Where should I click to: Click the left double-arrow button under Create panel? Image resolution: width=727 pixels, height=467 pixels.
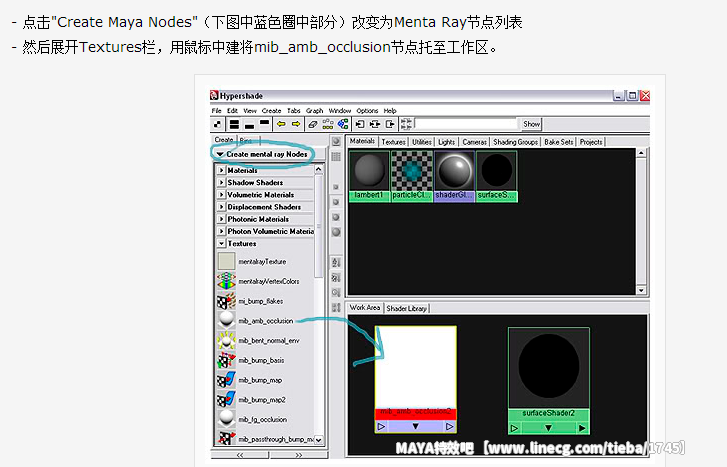[240, 455]
